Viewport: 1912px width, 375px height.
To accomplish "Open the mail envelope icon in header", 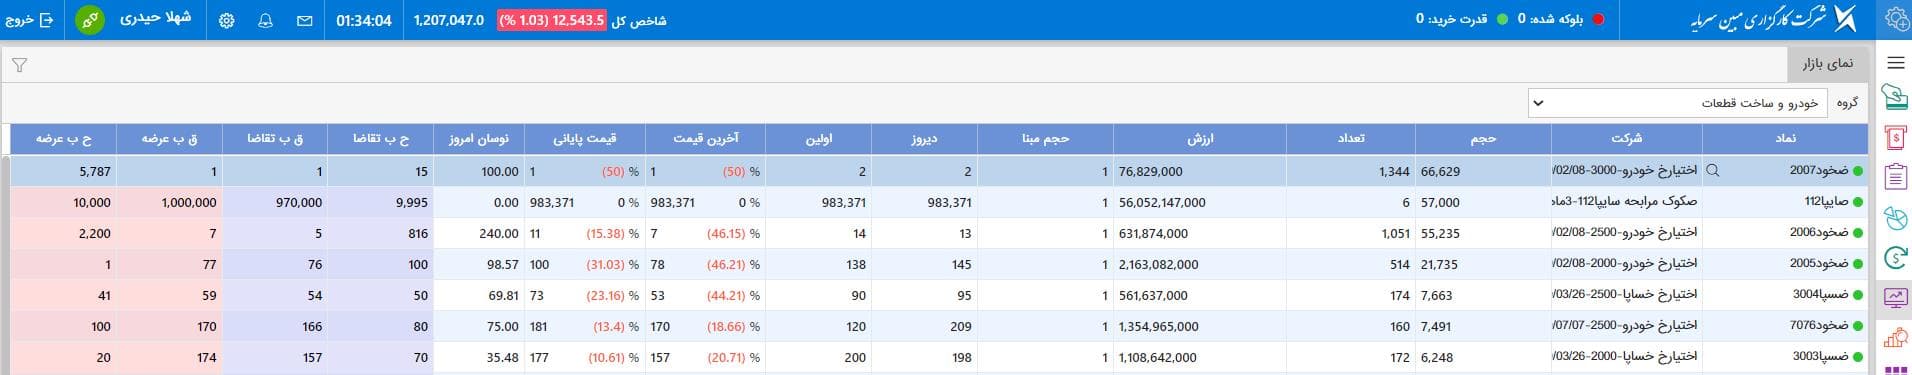I will point(305,20).
